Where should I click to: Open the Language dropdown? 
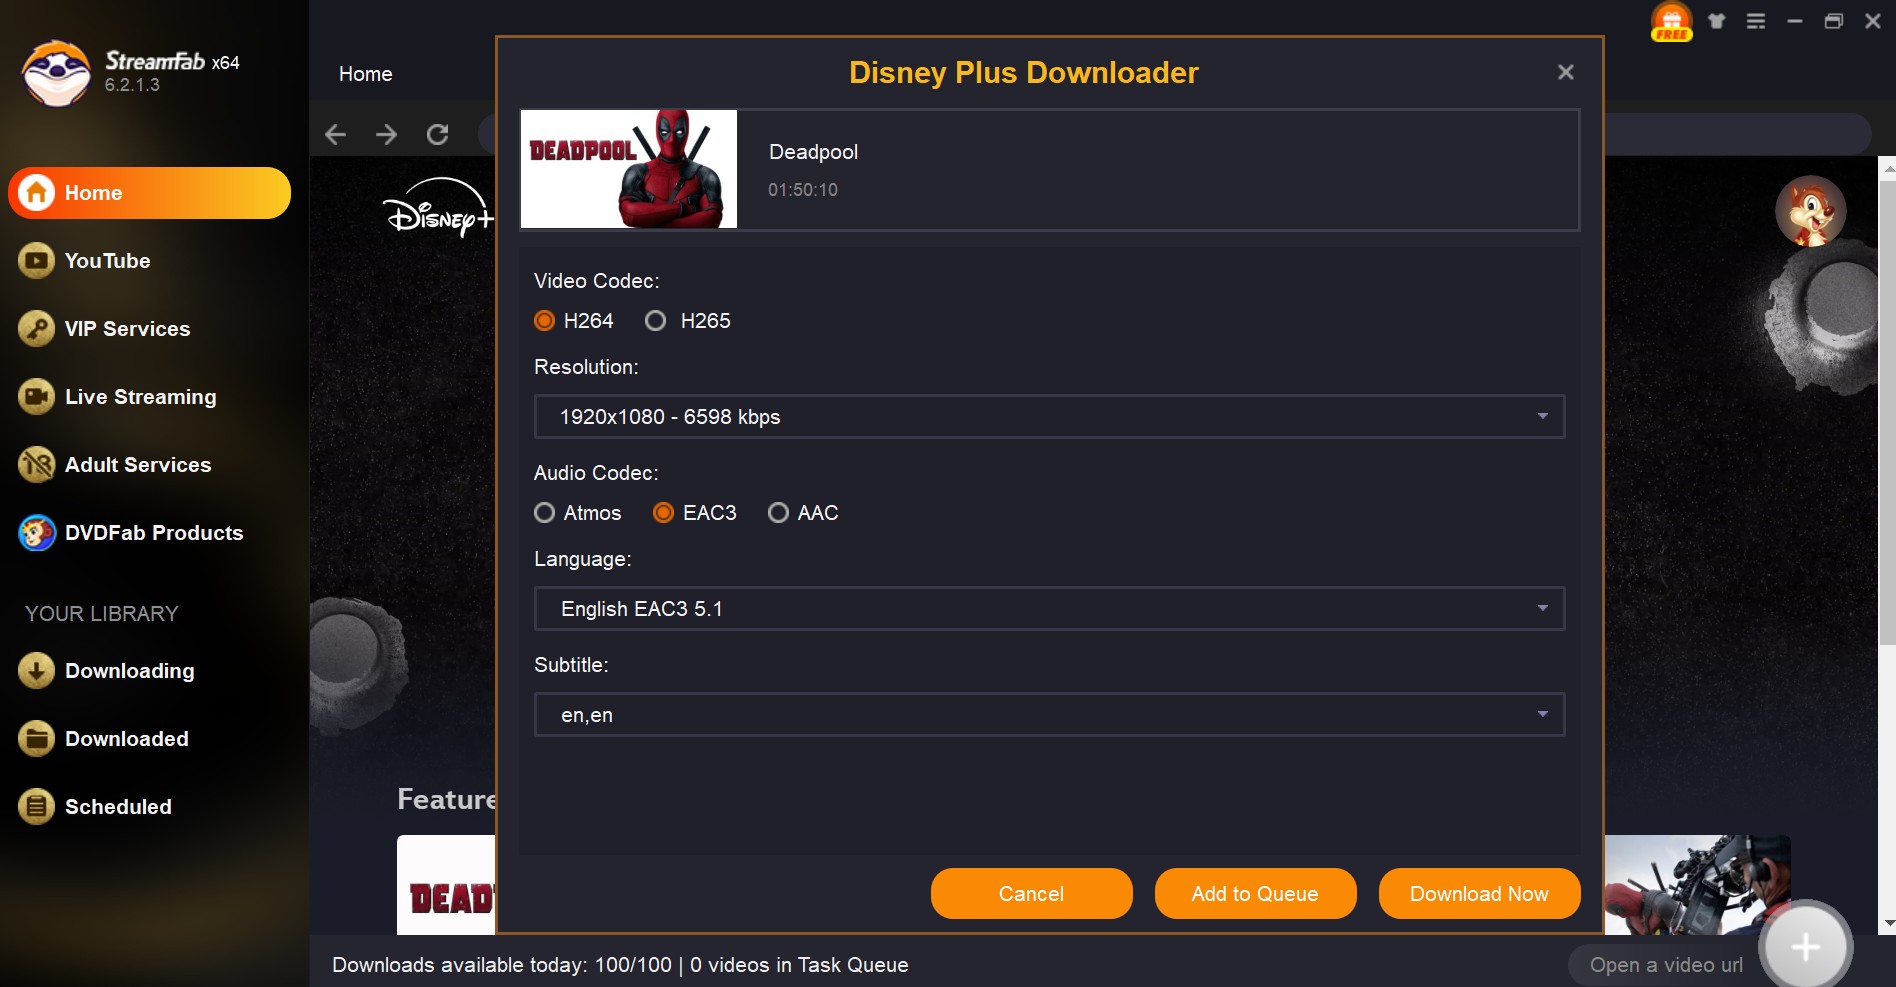click(1049, 609)
